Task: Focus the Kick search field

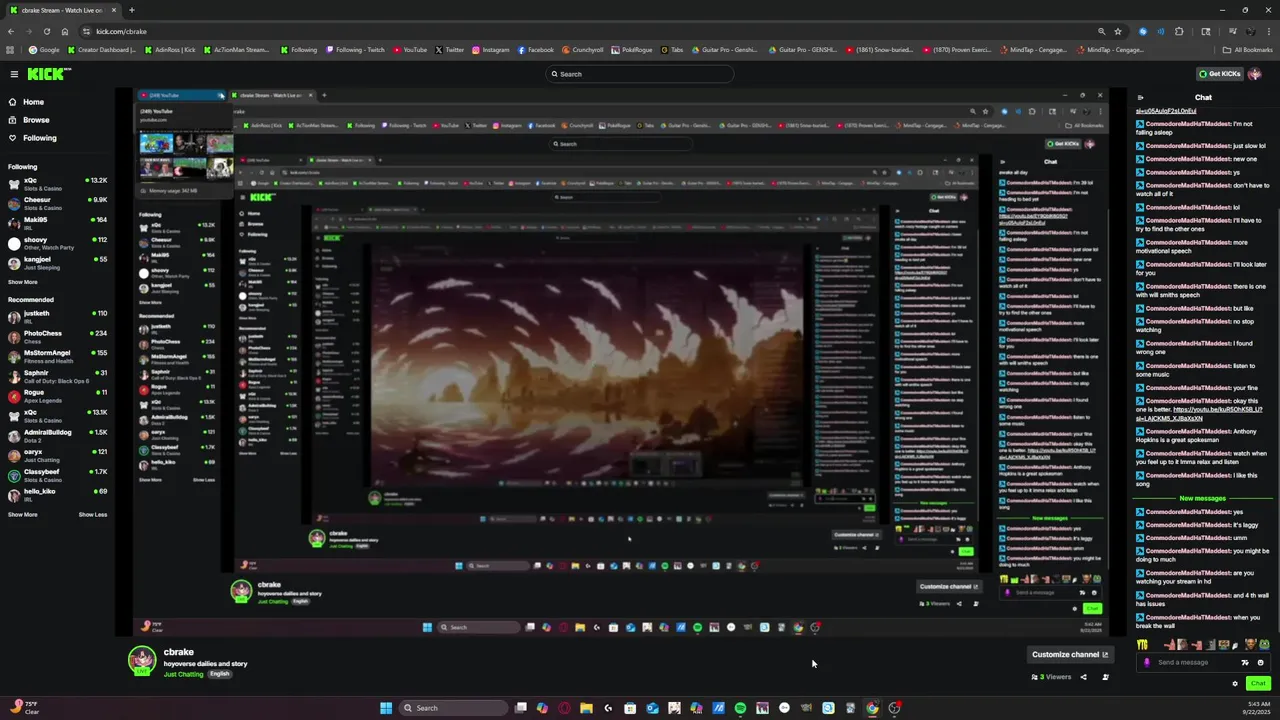Action: coord(640,74)
